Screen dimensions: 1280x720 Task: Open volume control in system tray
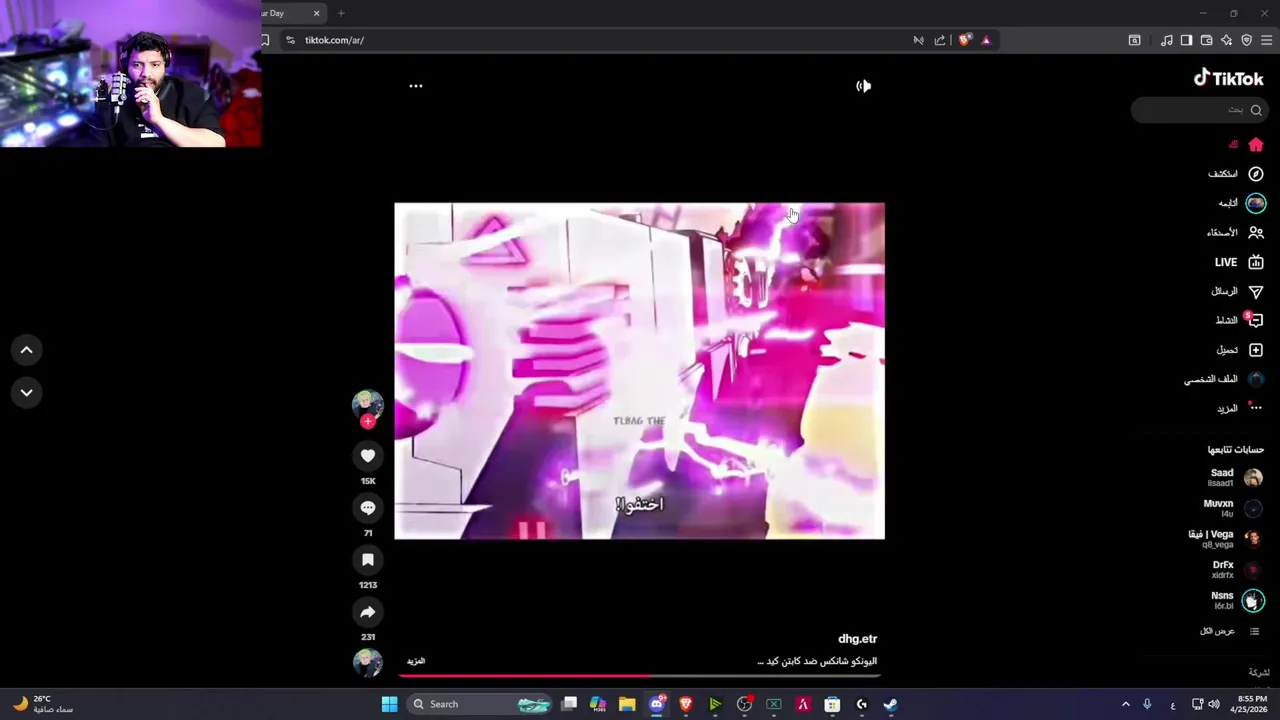1214,704
